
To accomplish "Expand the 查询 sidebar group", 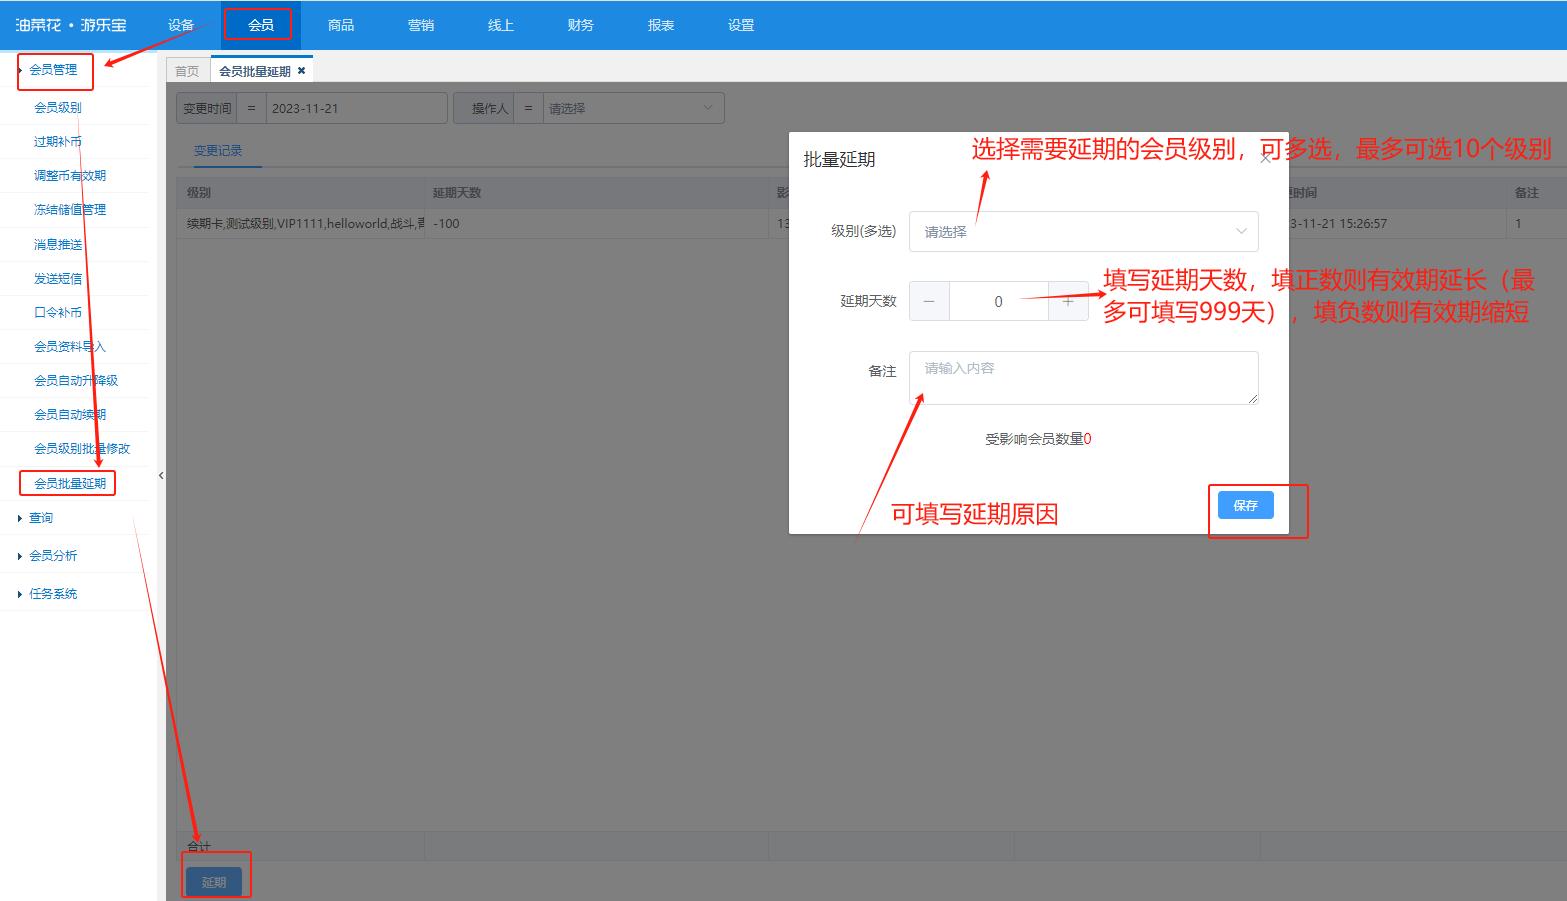I will (40, 518).
